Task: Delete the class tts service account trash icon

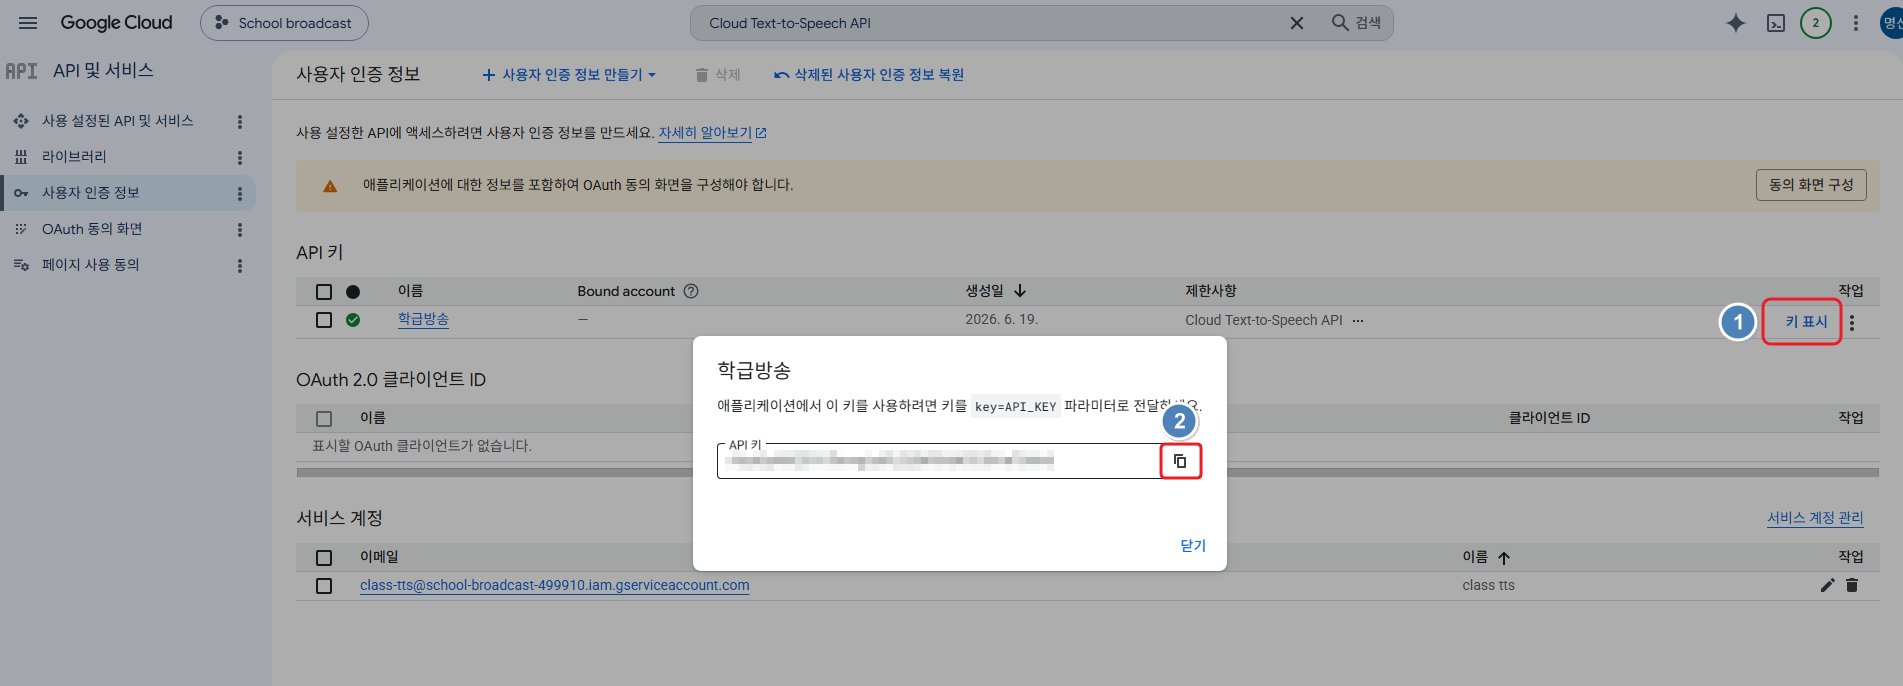Action: point(1852,585)
